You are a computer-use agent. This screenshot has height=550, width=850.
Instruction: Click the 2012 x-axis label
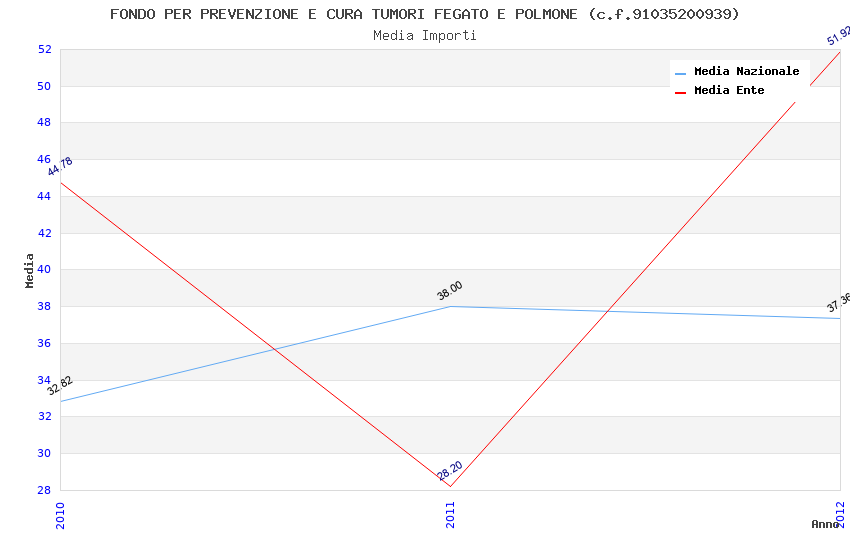[840, 515]
